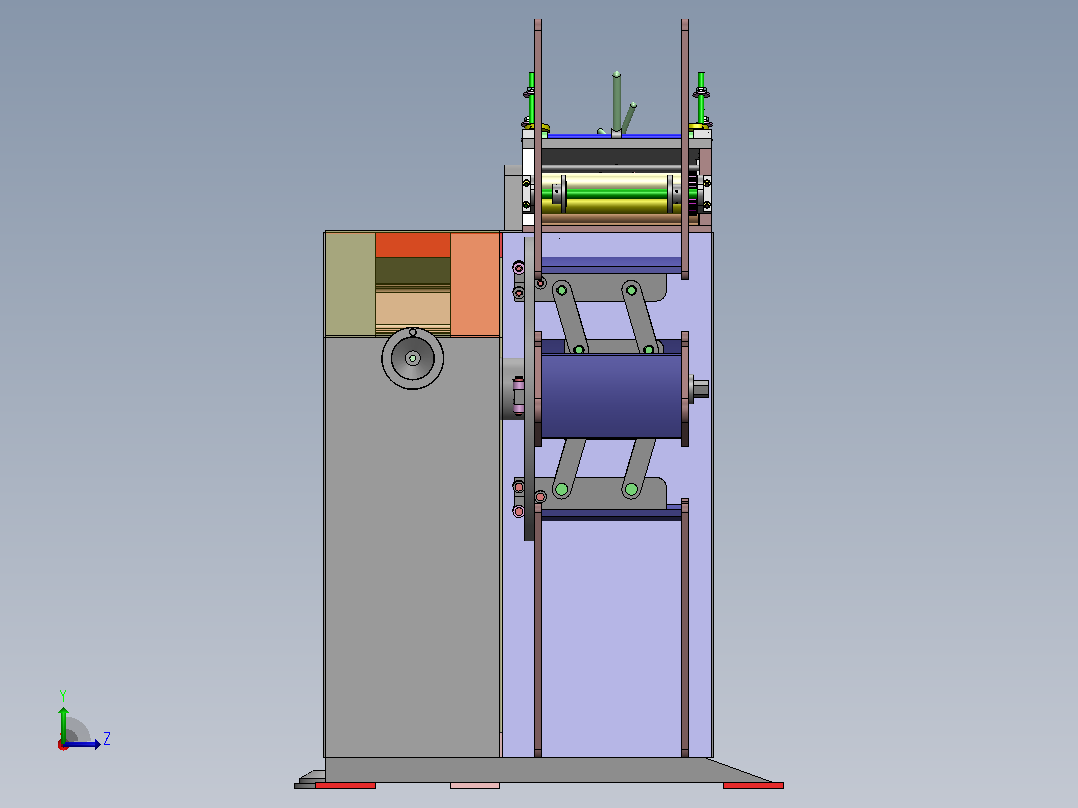Select the red origin point of the triad
This screenshot has width=1078, height=808.
click(x=63, y=745)
